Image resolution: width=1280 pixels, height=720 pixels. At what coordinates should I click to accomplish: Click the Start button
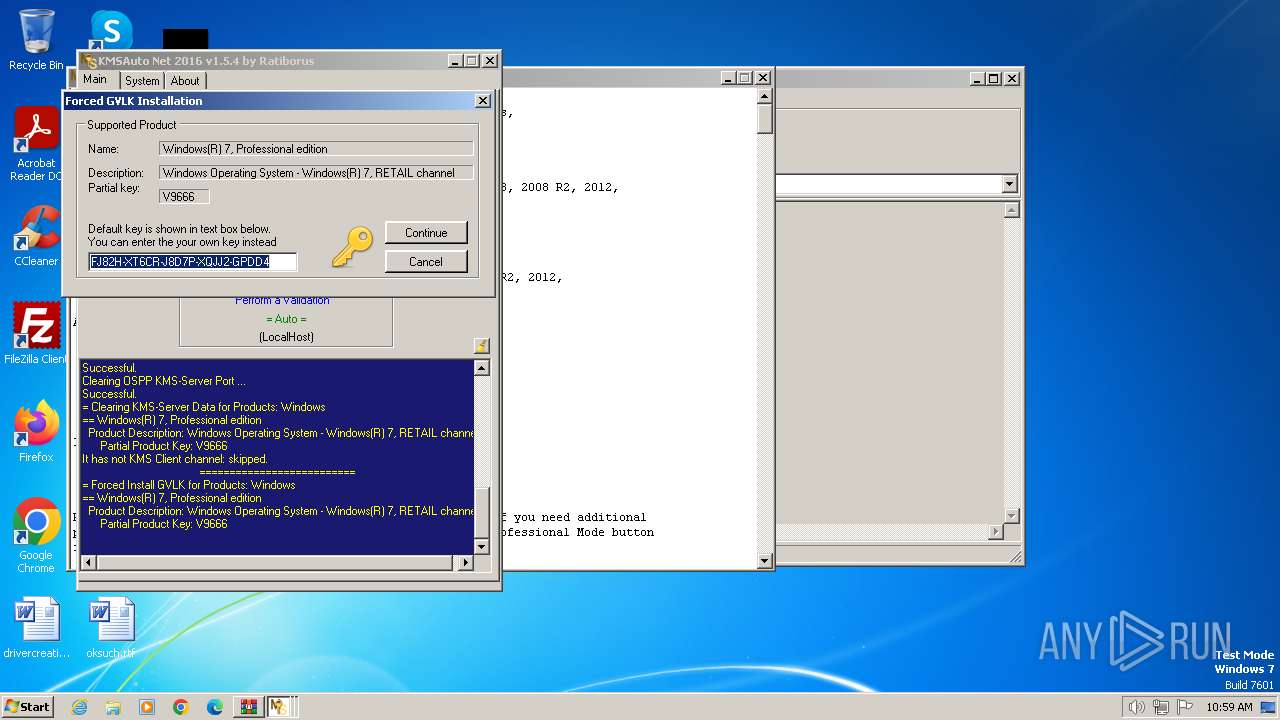(28, 707)
